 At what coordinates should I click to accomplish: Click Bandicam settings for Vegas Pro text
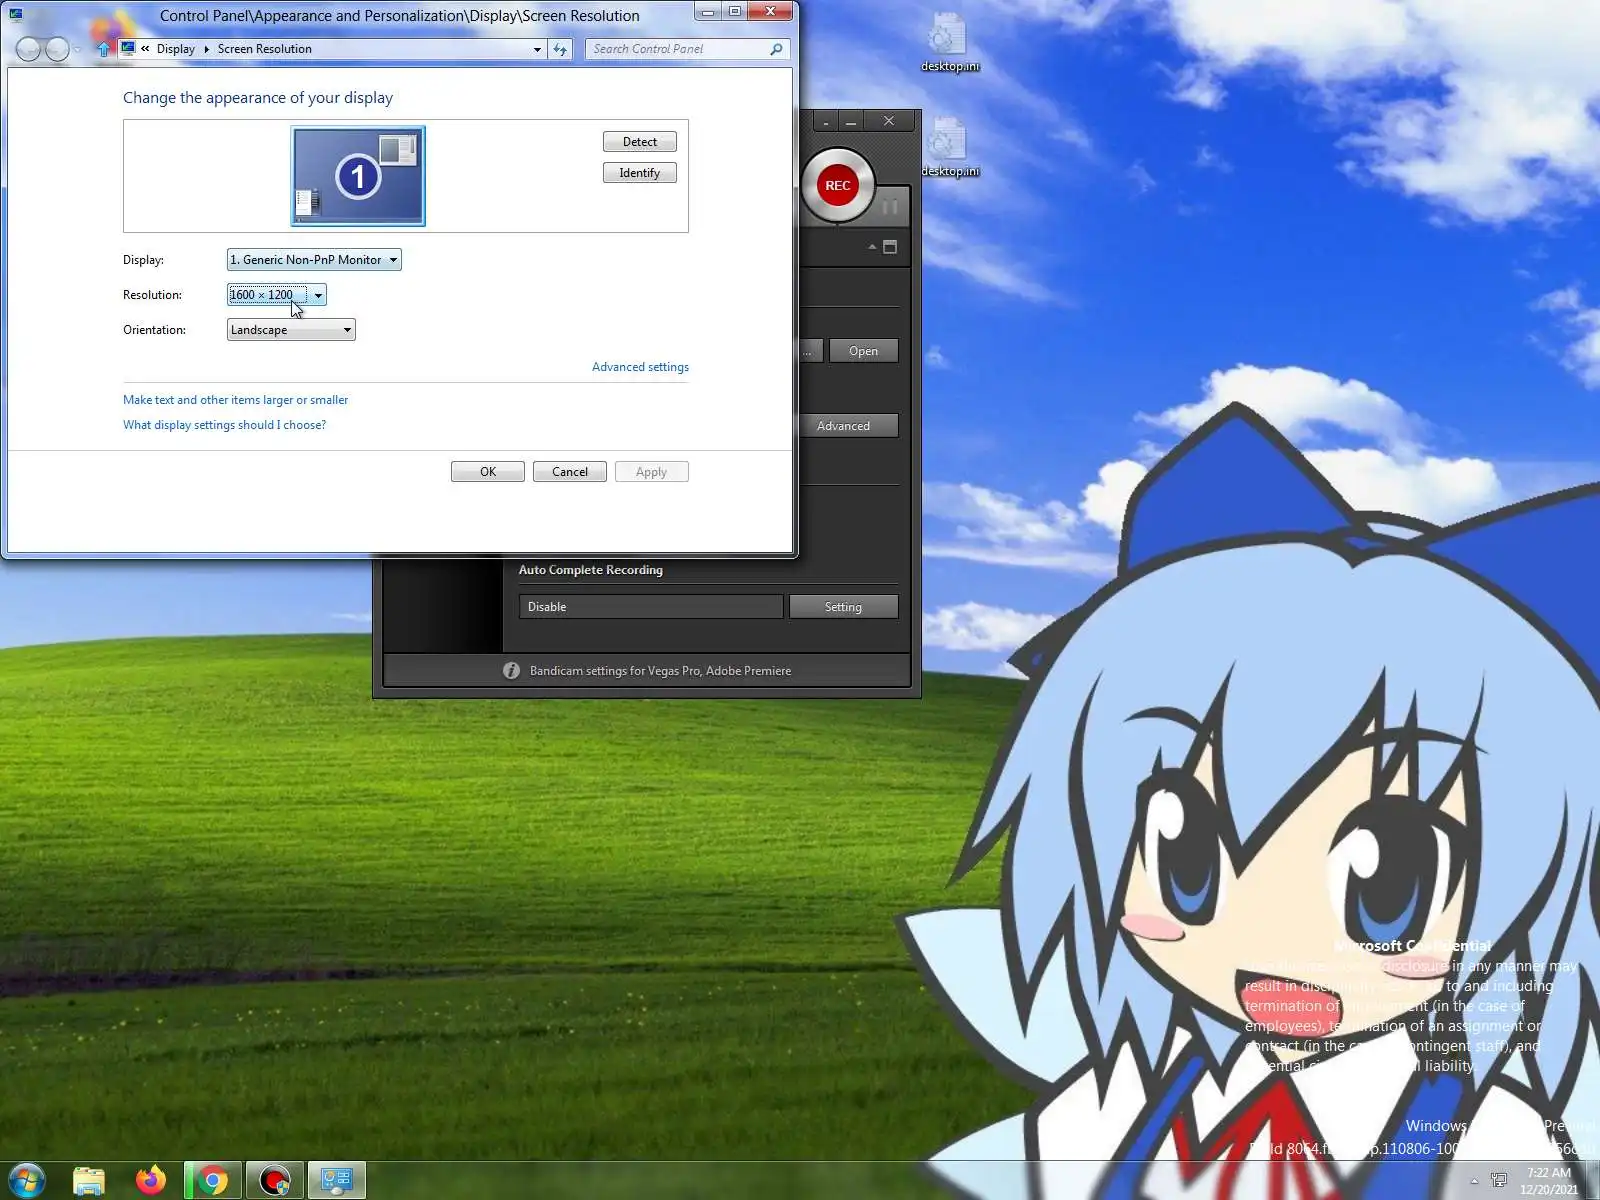point(660,671)
